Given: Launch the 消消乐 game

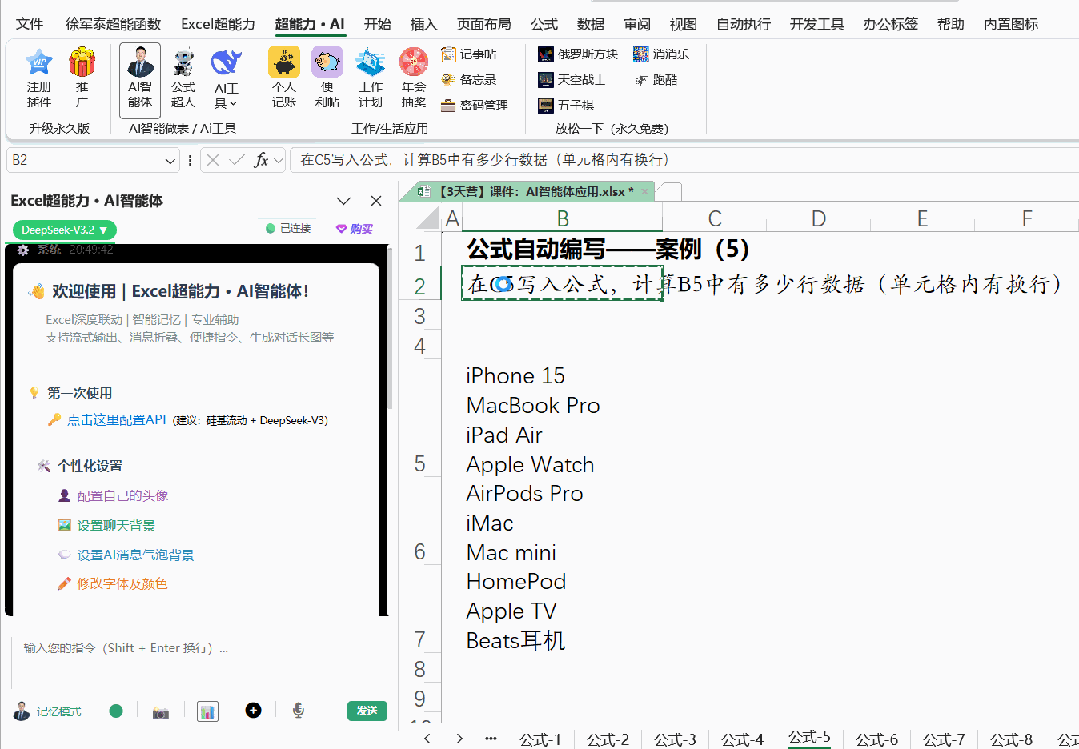Looking at the screenshot, I should tap(661, 54).
